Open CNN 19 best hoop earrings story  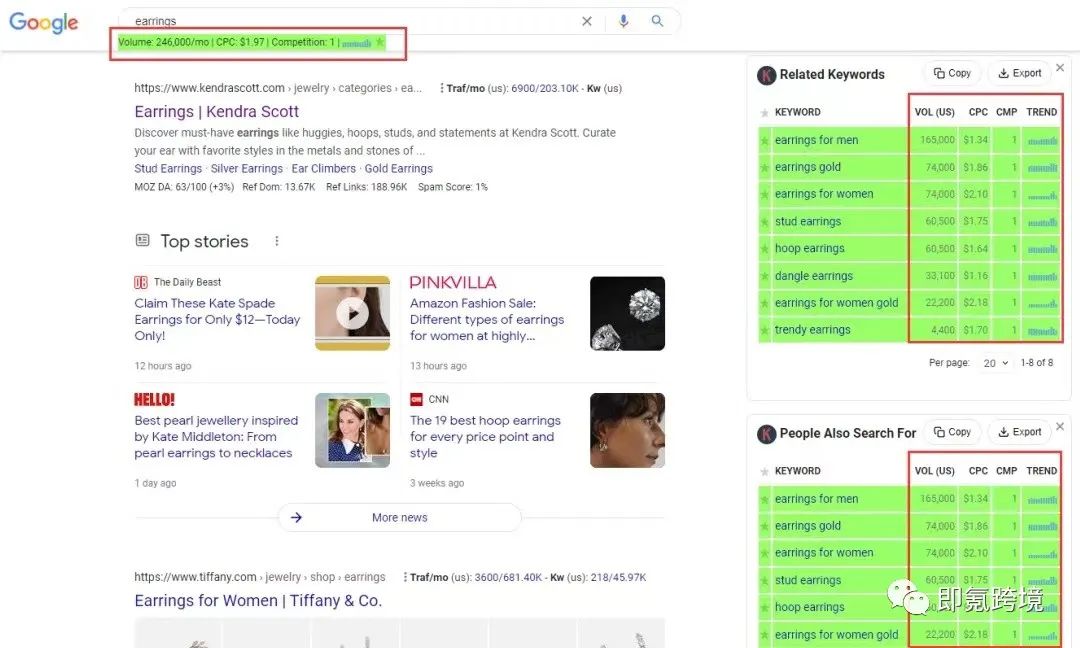[485, 437]
